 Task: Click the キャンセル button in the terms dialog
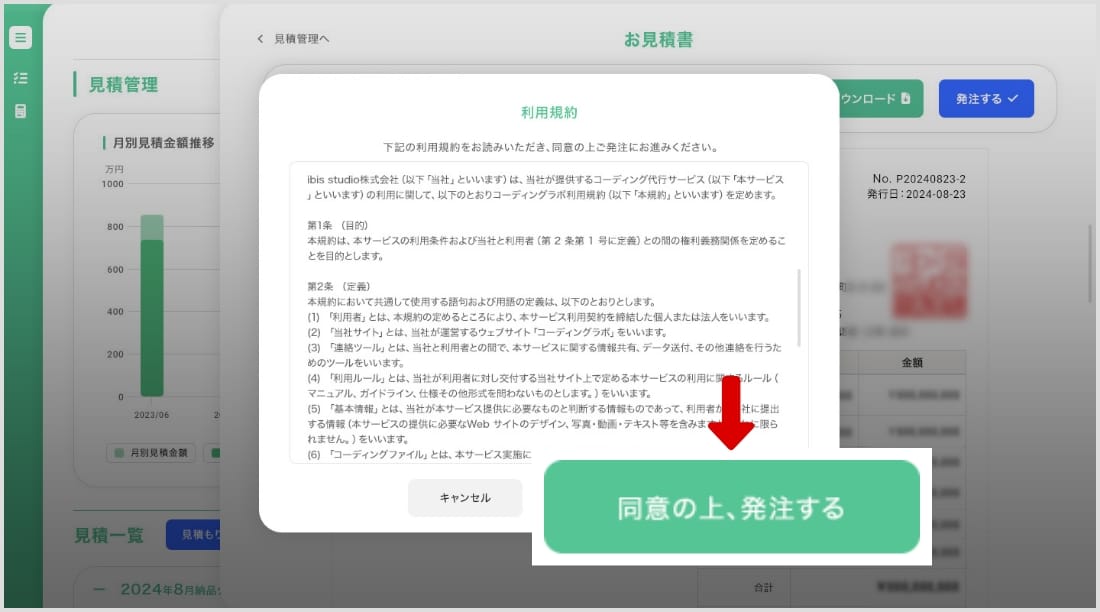465,497
